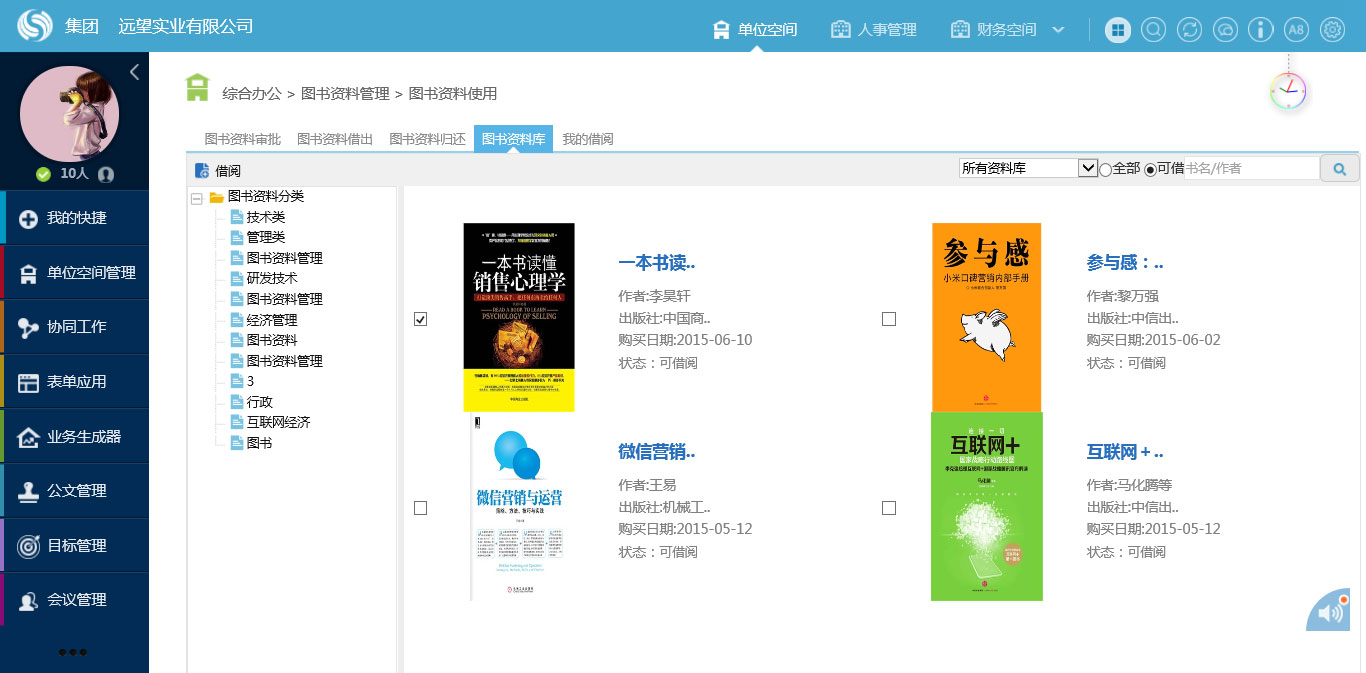Click the gray person icon beside 10人
1366x673 pixels.
106,174
